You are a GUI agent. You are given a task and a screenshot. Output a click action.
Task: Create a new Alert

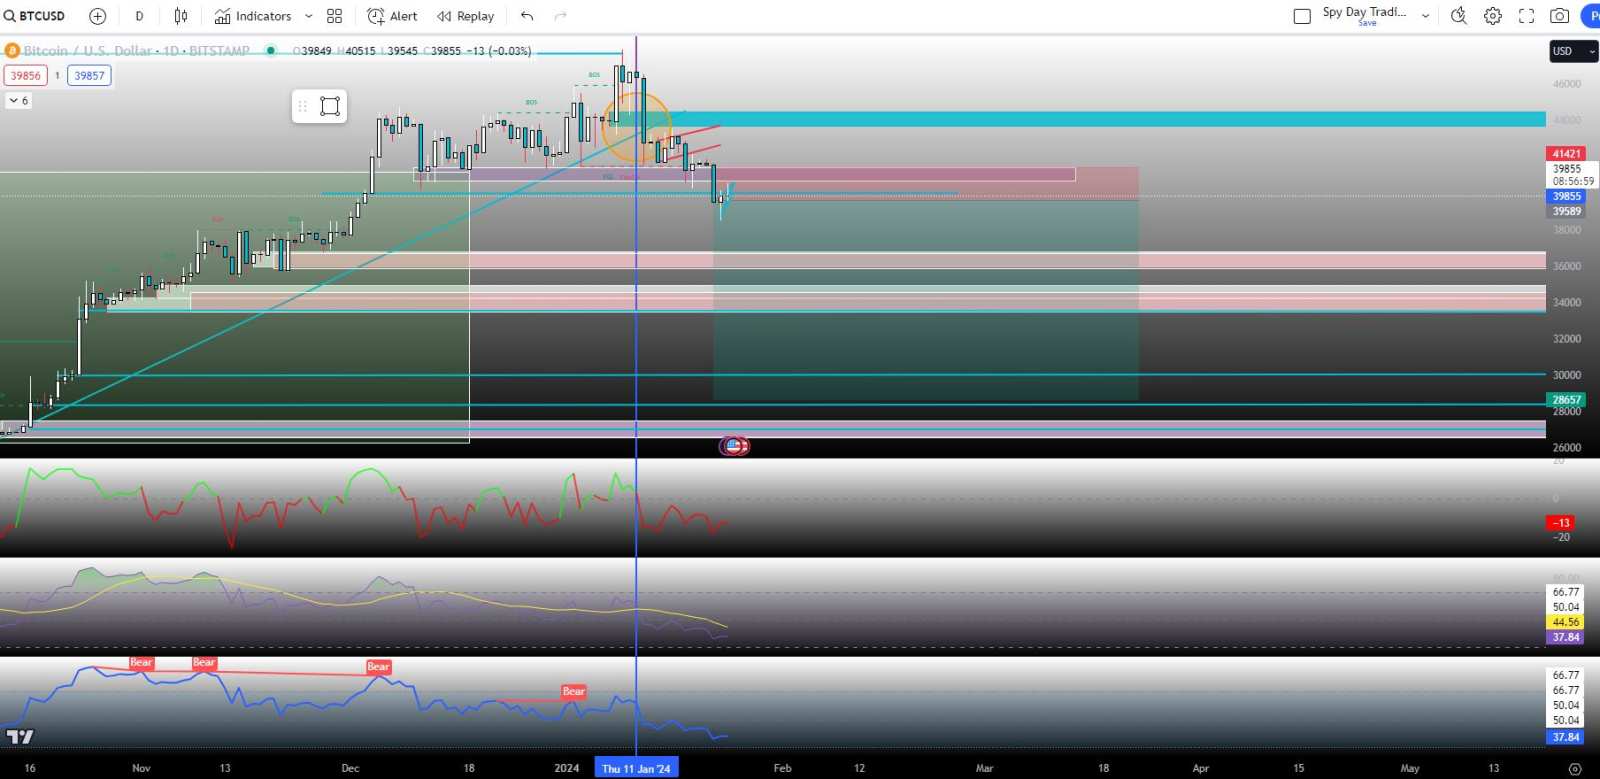point(392,16)
